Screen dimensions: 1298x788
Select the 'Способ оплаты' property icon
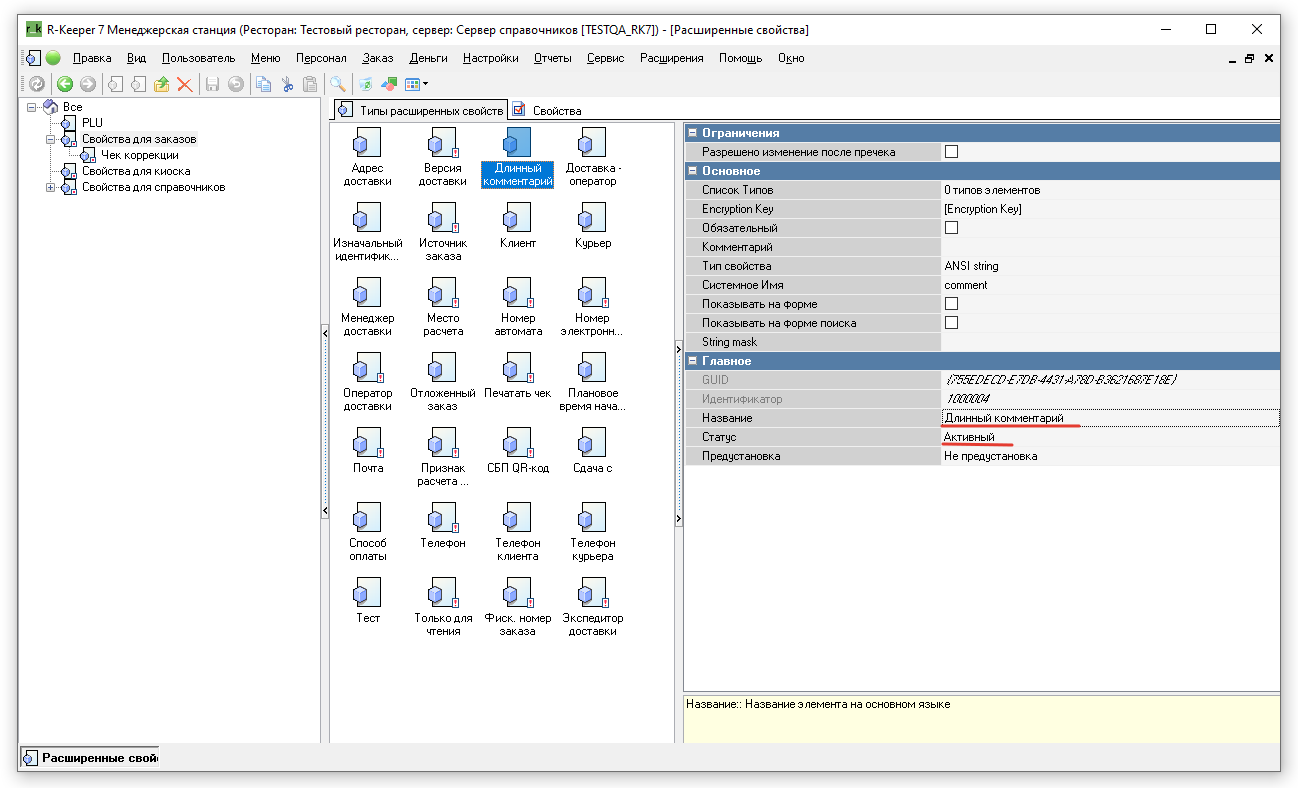[367, 517]
